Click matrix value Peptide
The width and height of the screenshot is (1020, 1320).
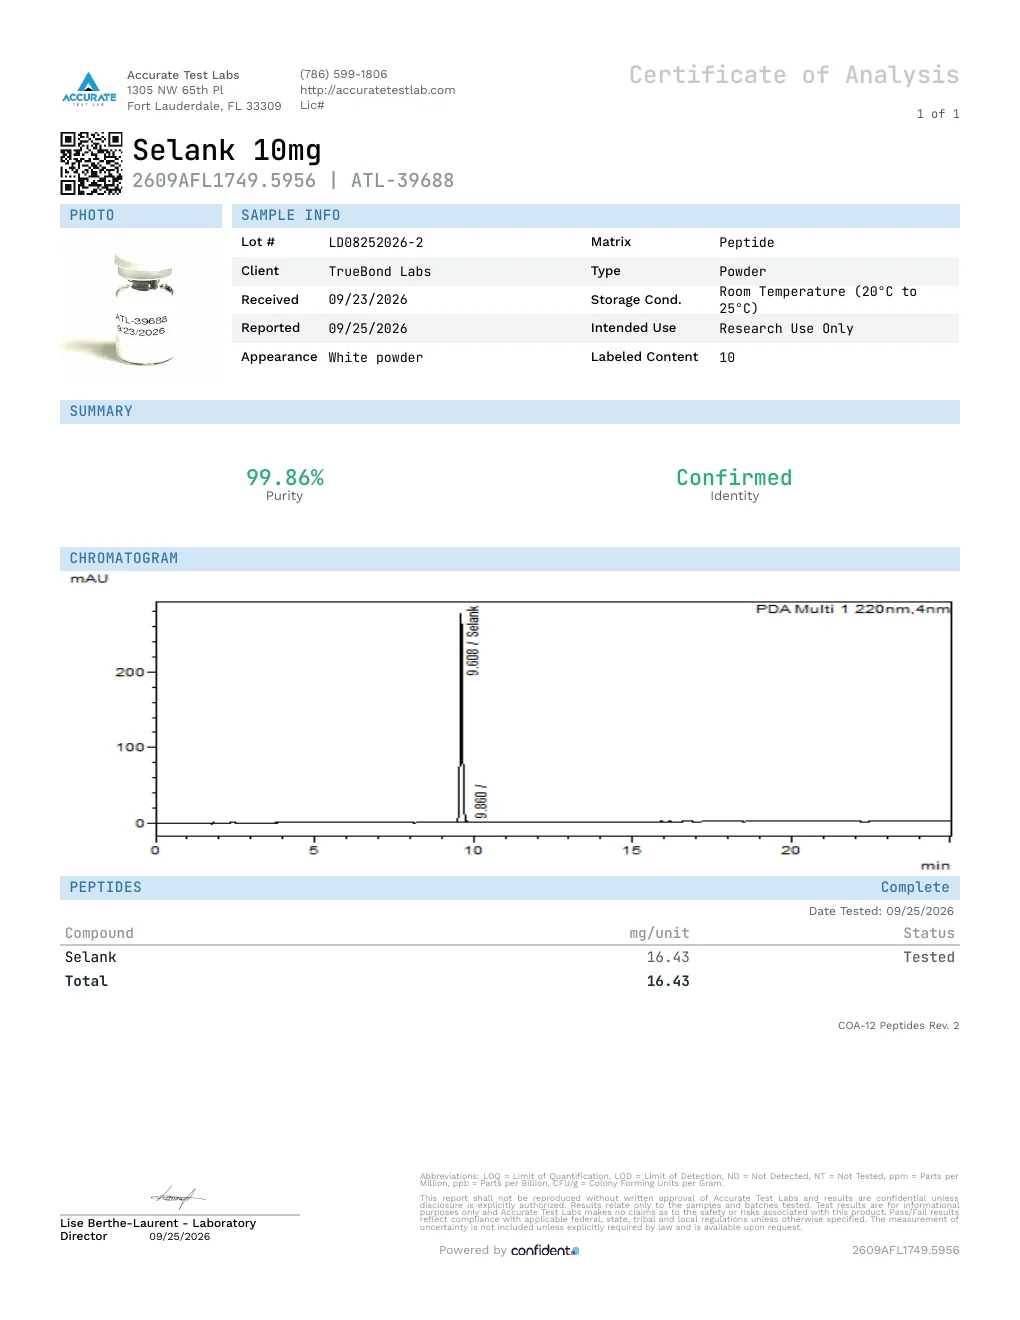click(747, 243)
